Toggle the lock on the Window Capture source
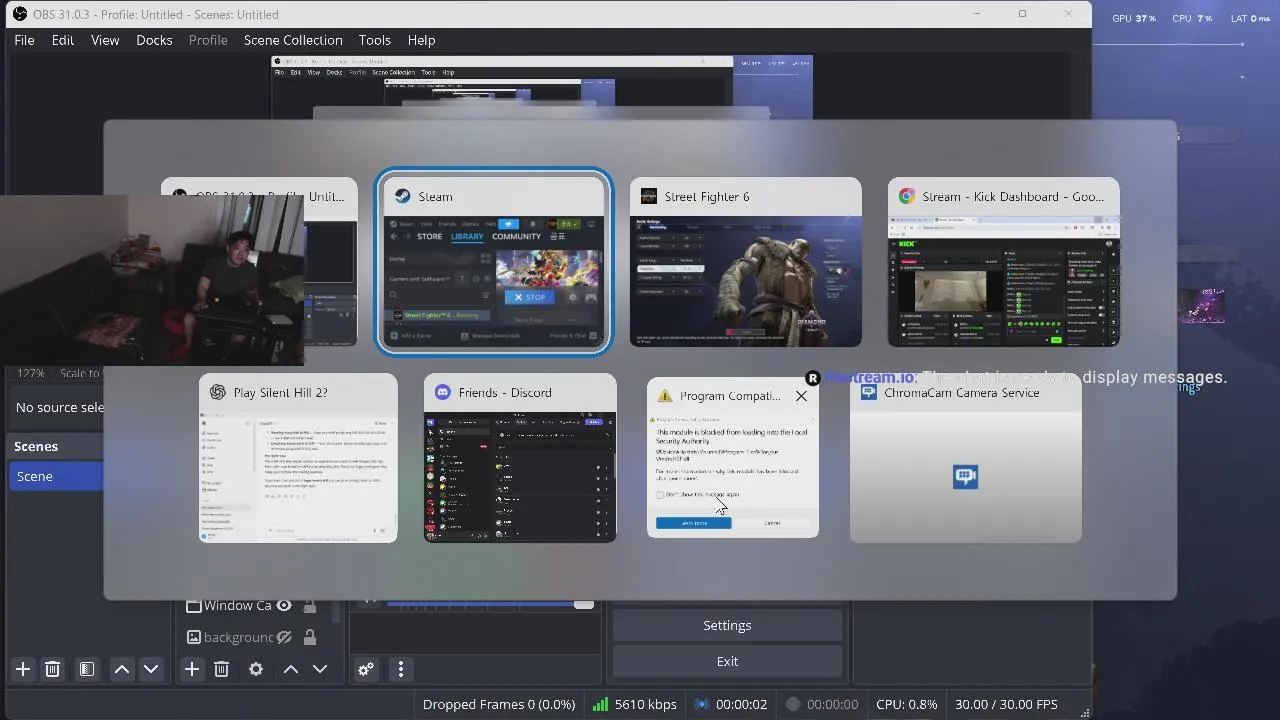The width and height of the screenshot is (1280, 720). tap(310, 605)
